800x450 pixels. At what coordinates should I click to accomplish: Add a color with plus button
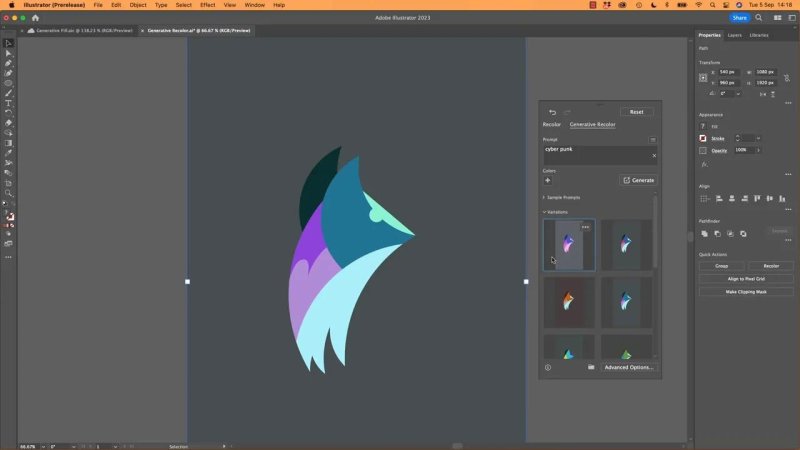coord(547,180)
